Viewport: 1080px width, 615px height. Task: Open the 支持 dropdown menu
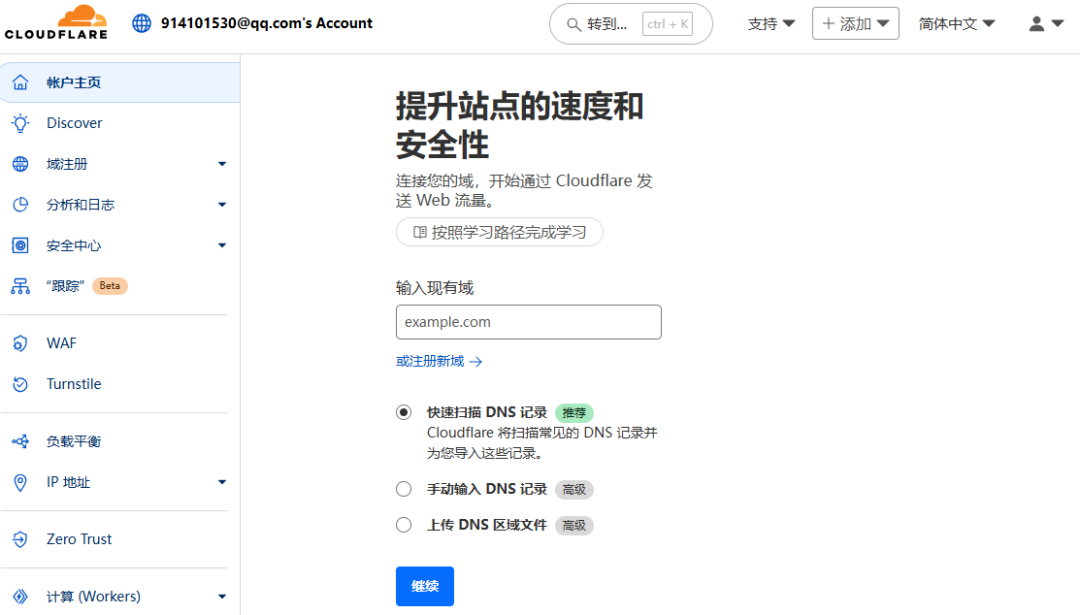point(771,24)
